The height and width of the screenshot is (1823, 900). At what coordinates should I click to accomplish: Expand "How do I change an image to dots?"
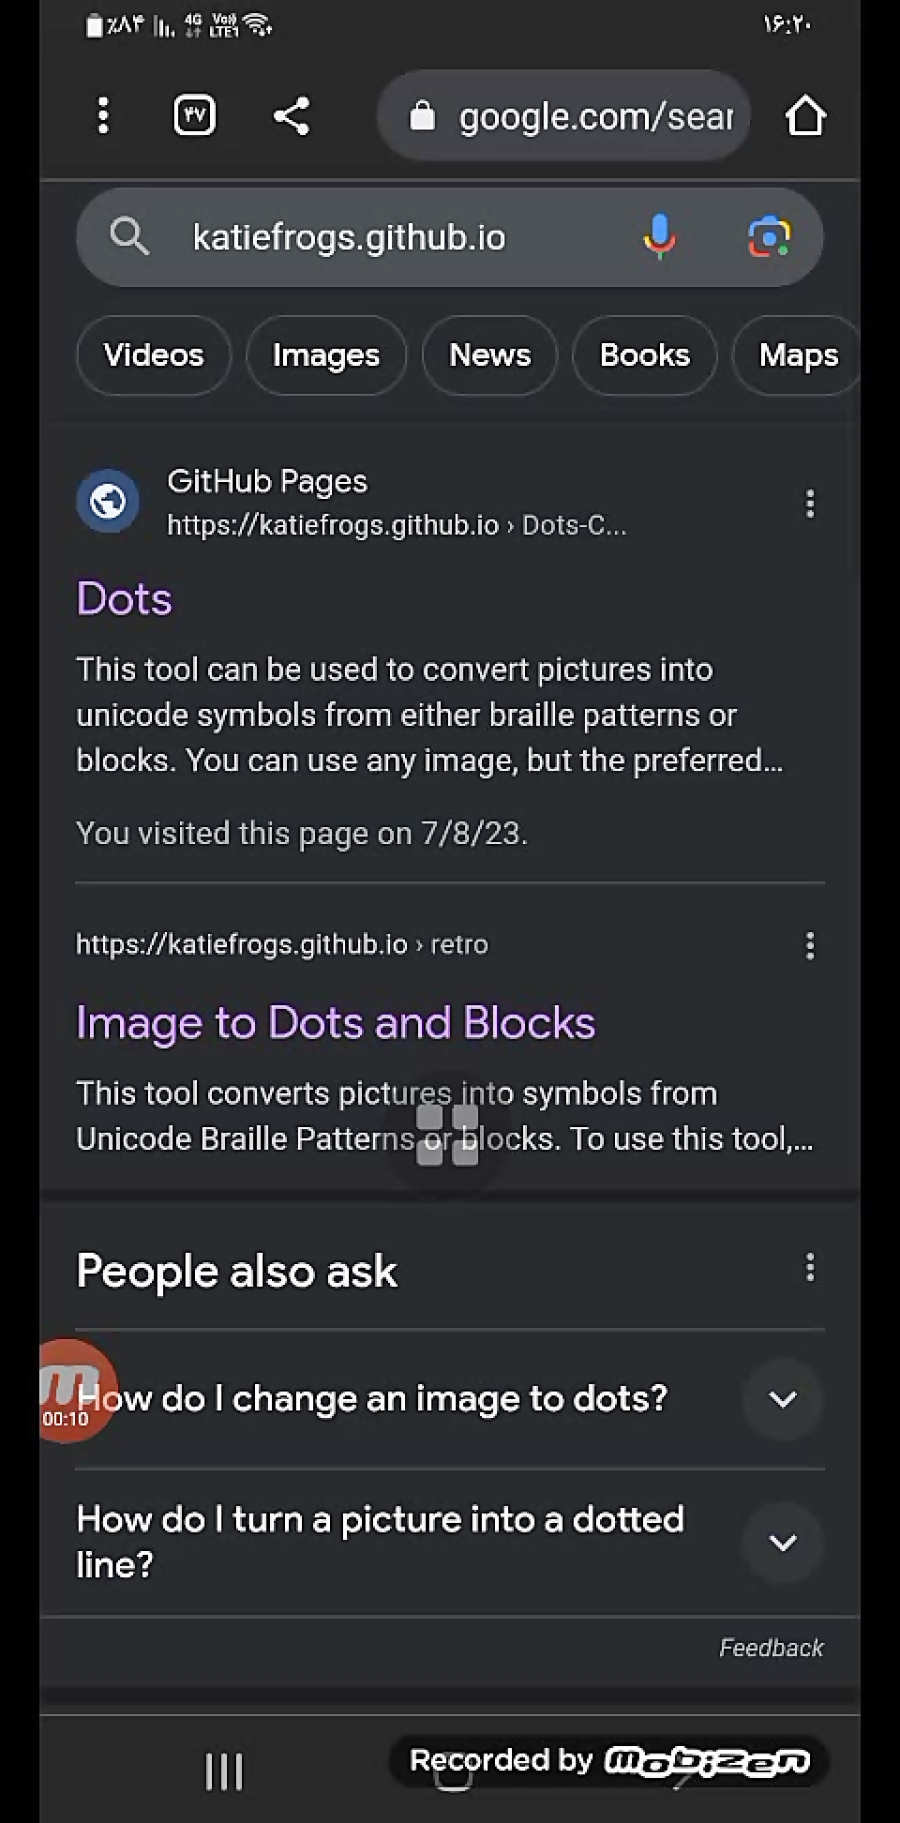tap(450, 1398)
